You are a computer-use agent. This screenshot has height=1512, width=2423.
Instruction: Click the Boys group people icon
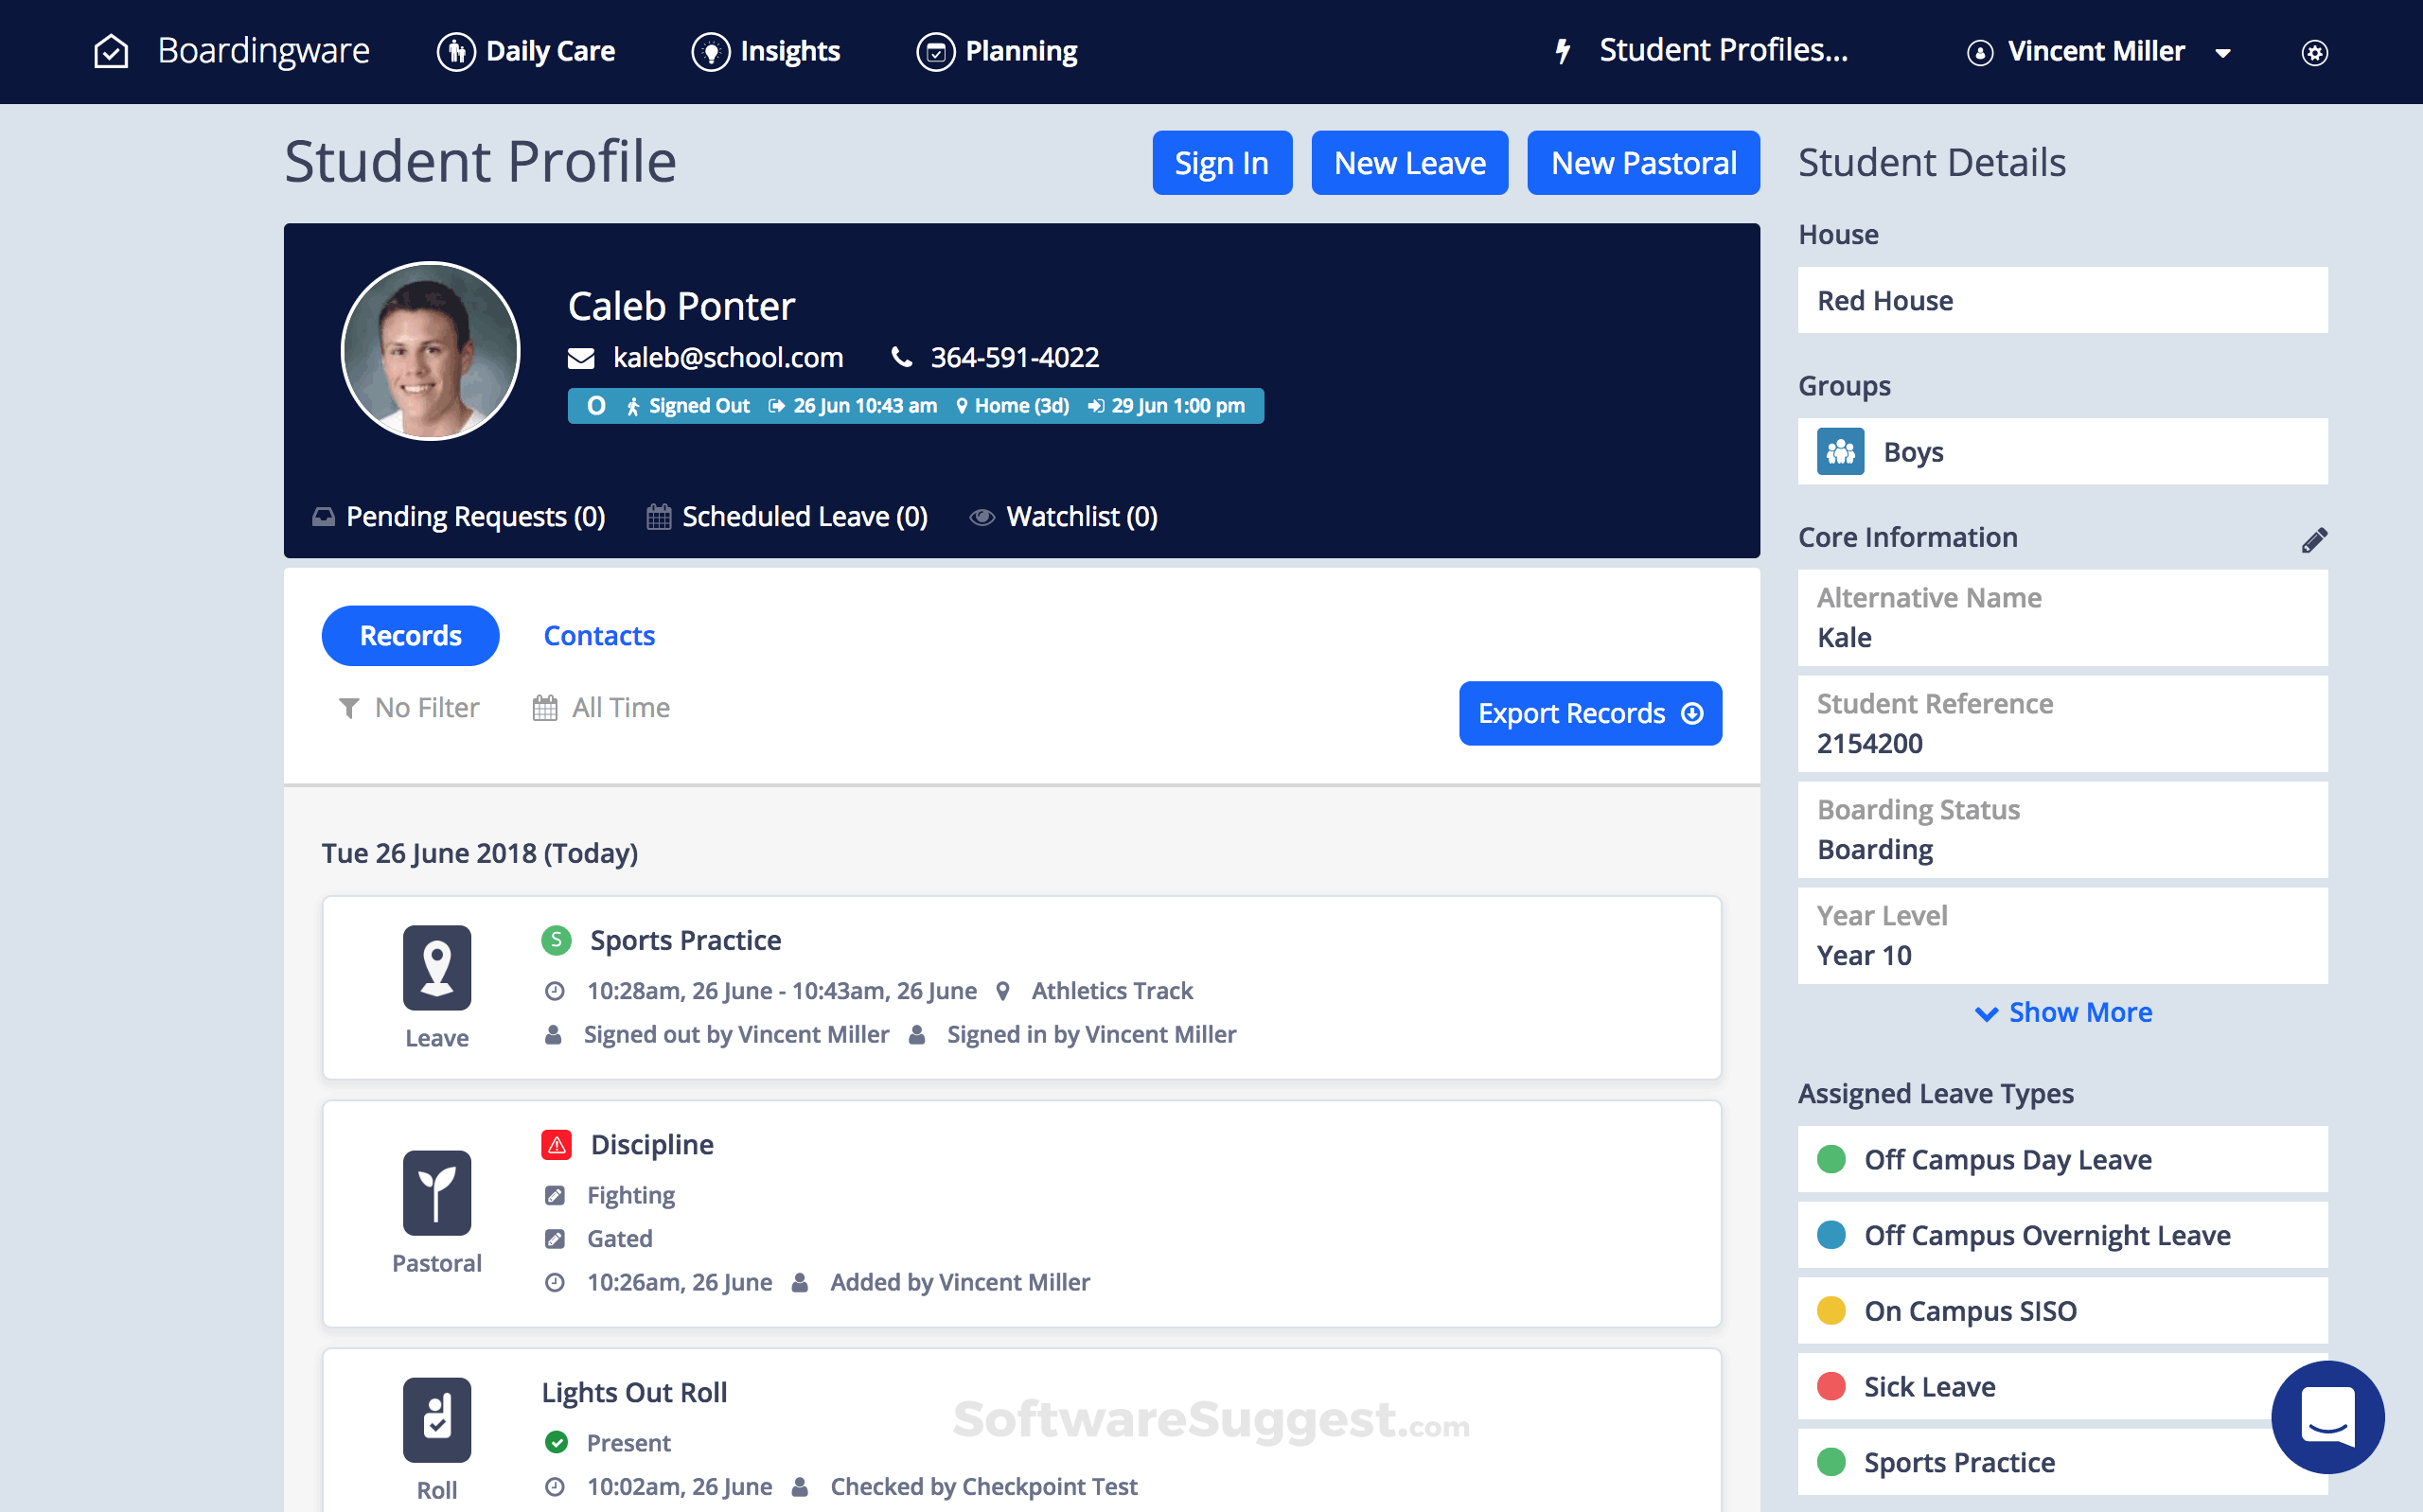(x=1840, y=452)
